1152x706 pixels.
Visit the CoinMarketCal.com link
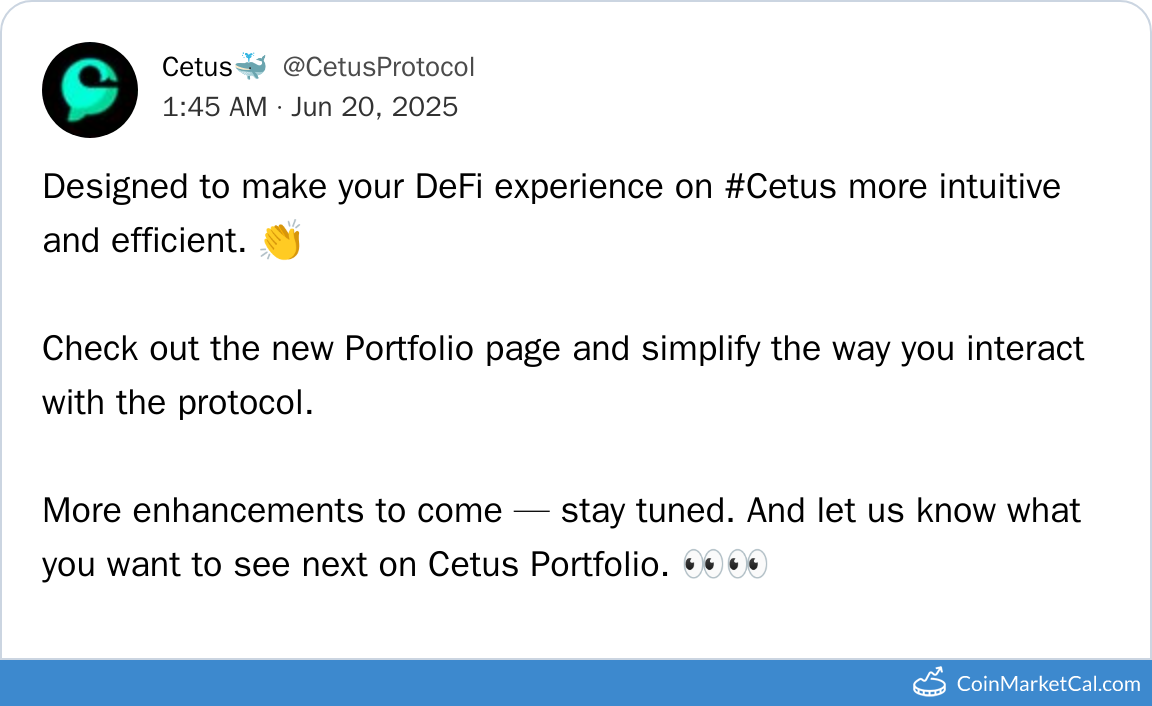(1048, 684)
